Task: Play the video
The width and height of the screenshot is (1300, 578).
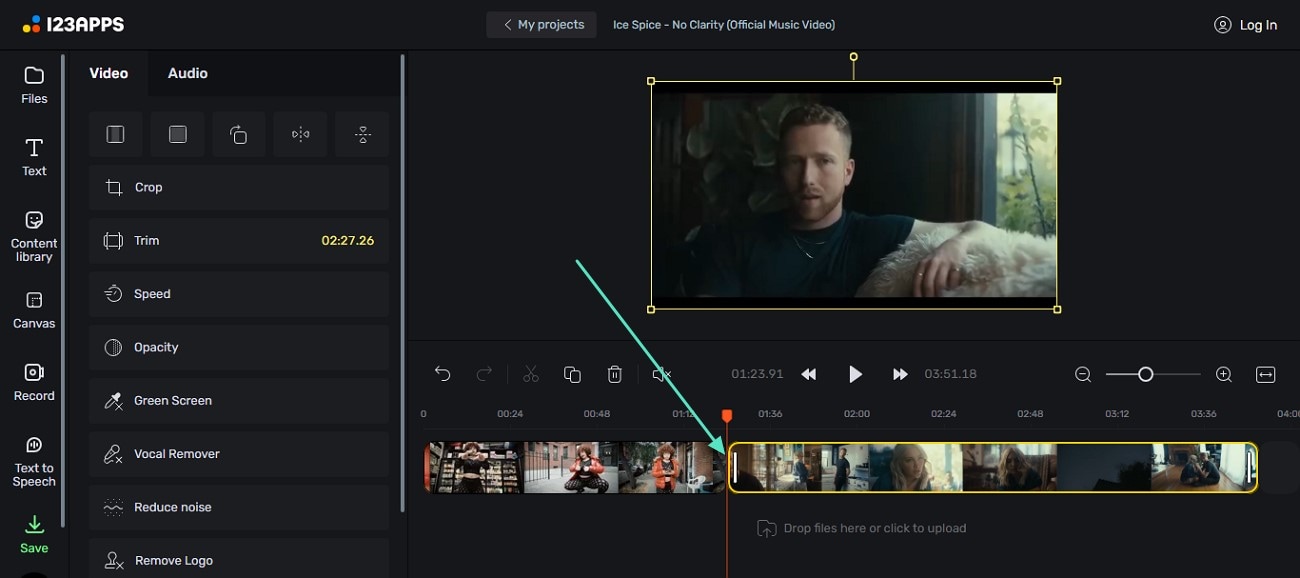Action: [x=855, y=374]
